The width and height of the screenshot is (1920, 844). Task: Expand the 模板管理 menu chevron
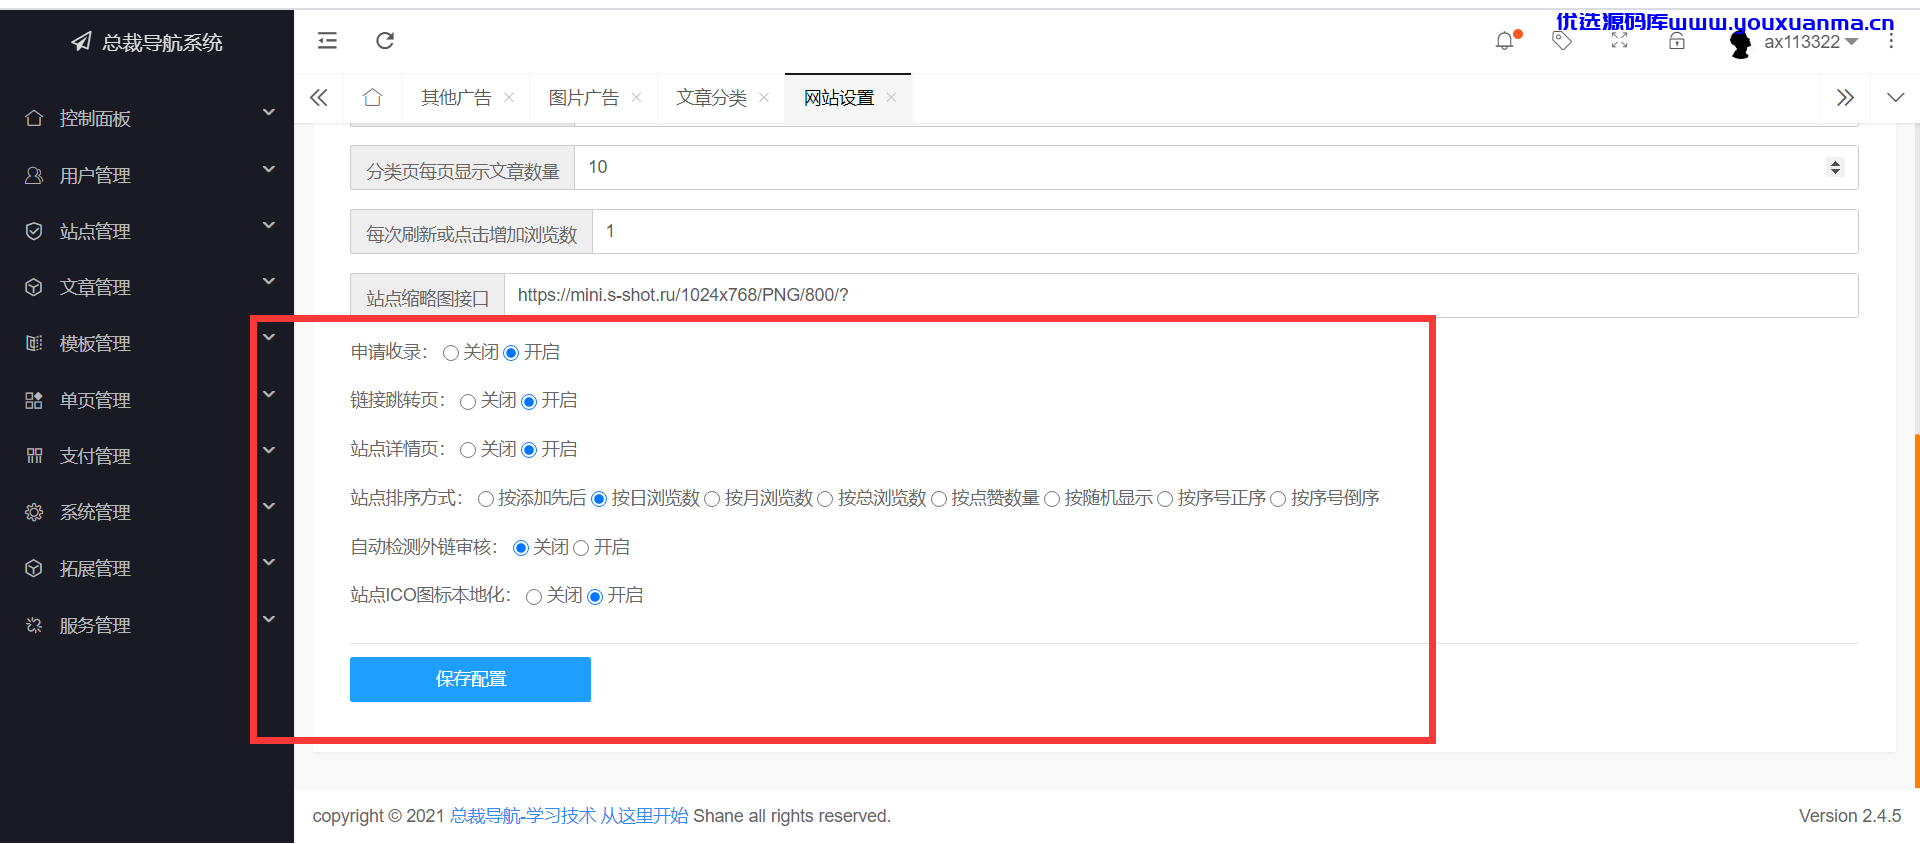269,337
